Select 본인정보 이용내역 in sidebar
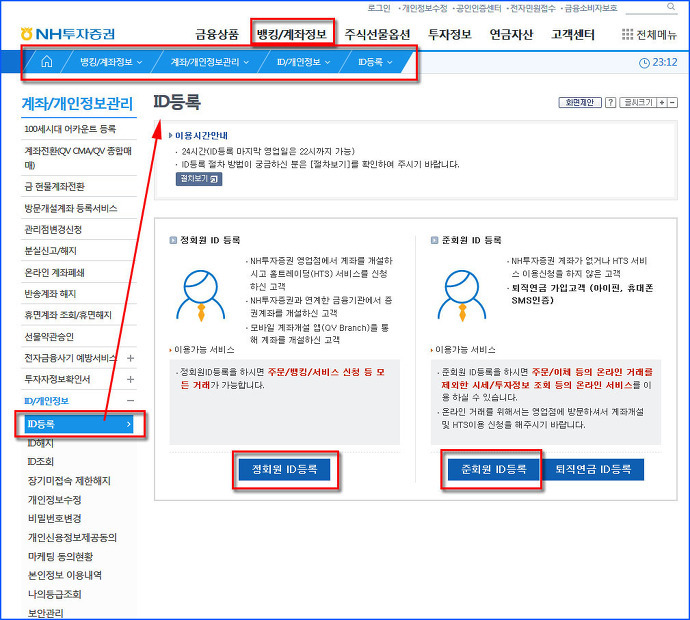Image resolution: width=690 pixels, height=620 pixels. 65,575
